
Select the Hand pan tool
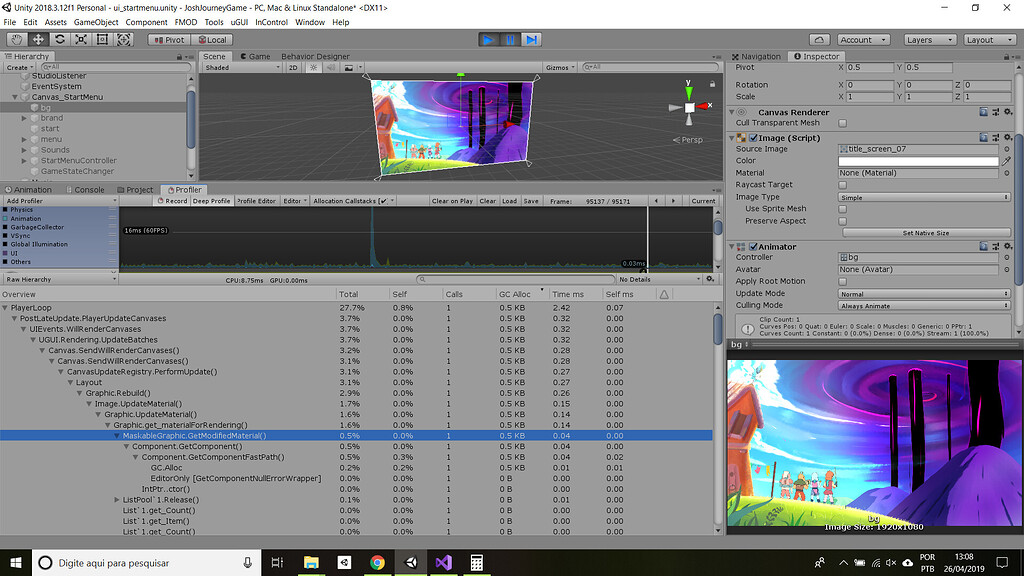tap(17, 39)
